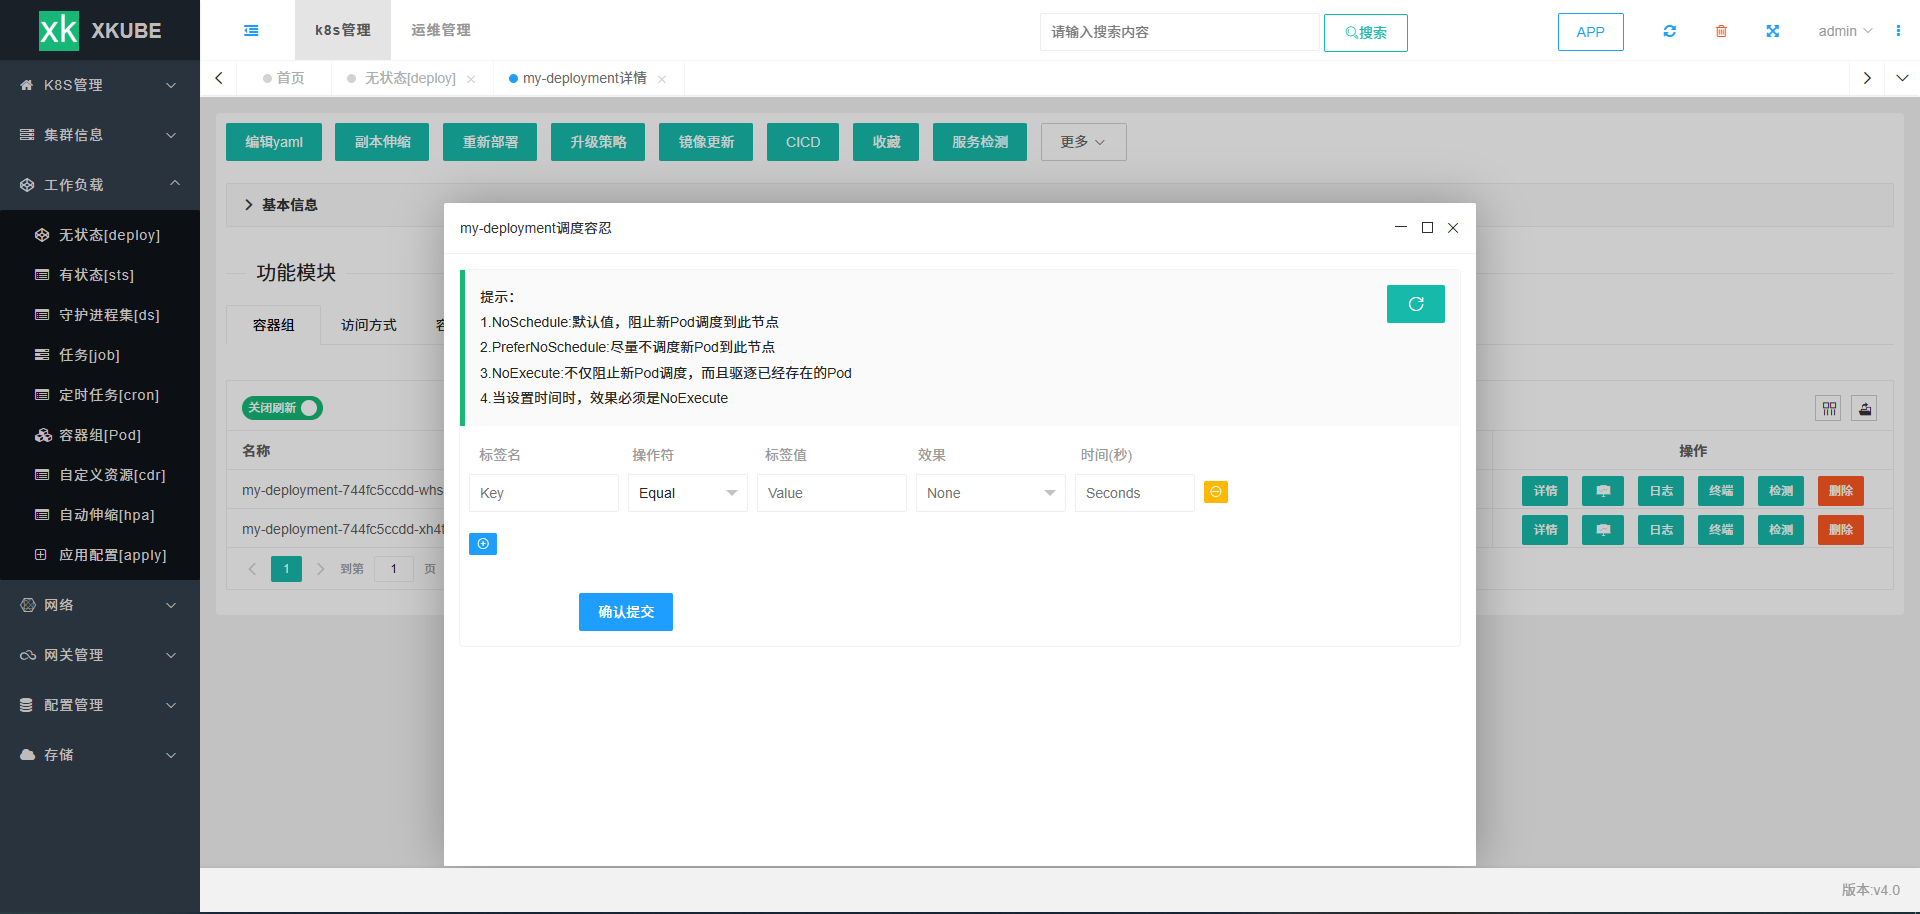Viewport: 1920px width, 914px height.
Task: Click the 编辑yaml button
Action: (x=273, y=142)
